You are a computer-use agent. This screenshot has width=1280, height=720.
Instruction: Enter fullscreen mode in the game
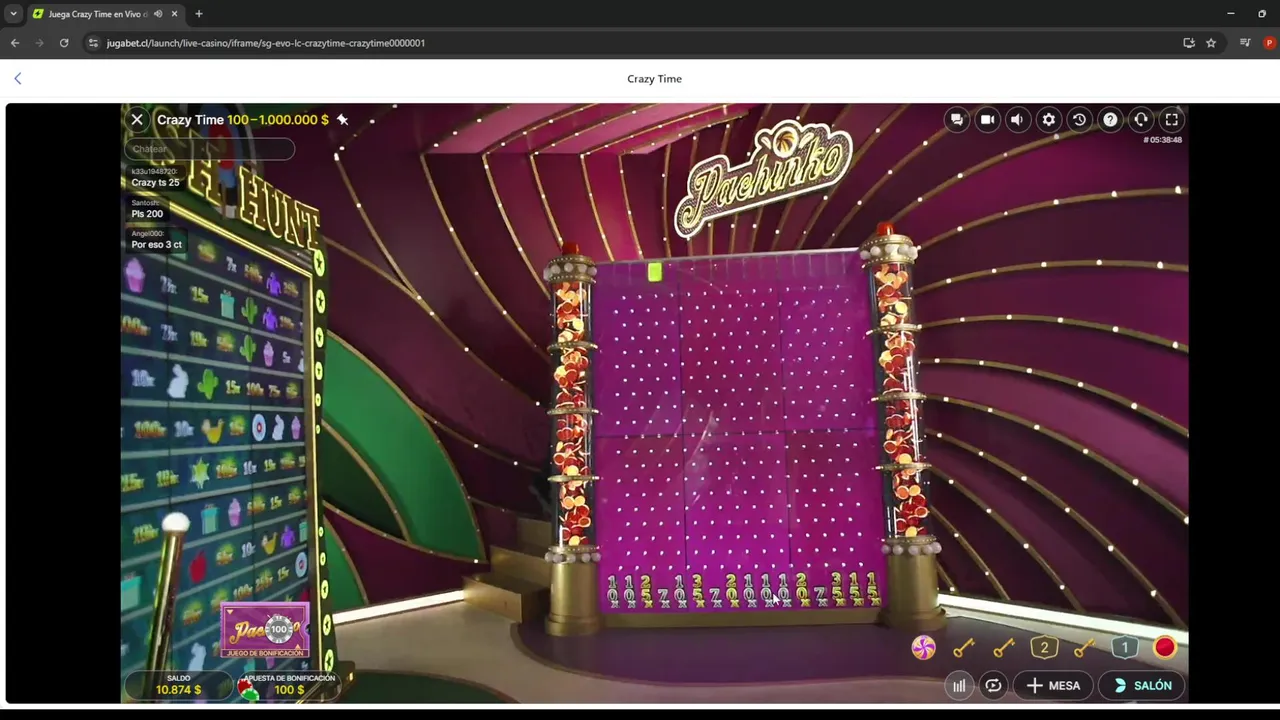point(1172,119)
